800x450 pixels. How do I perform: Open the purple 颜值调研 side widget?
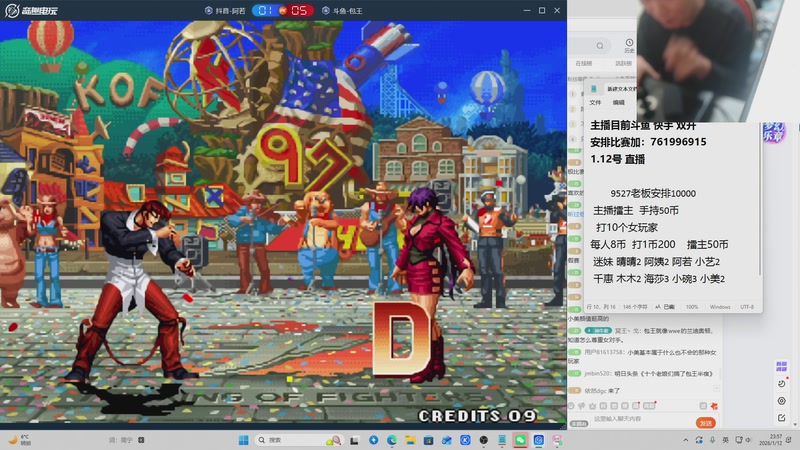[781, 366]
